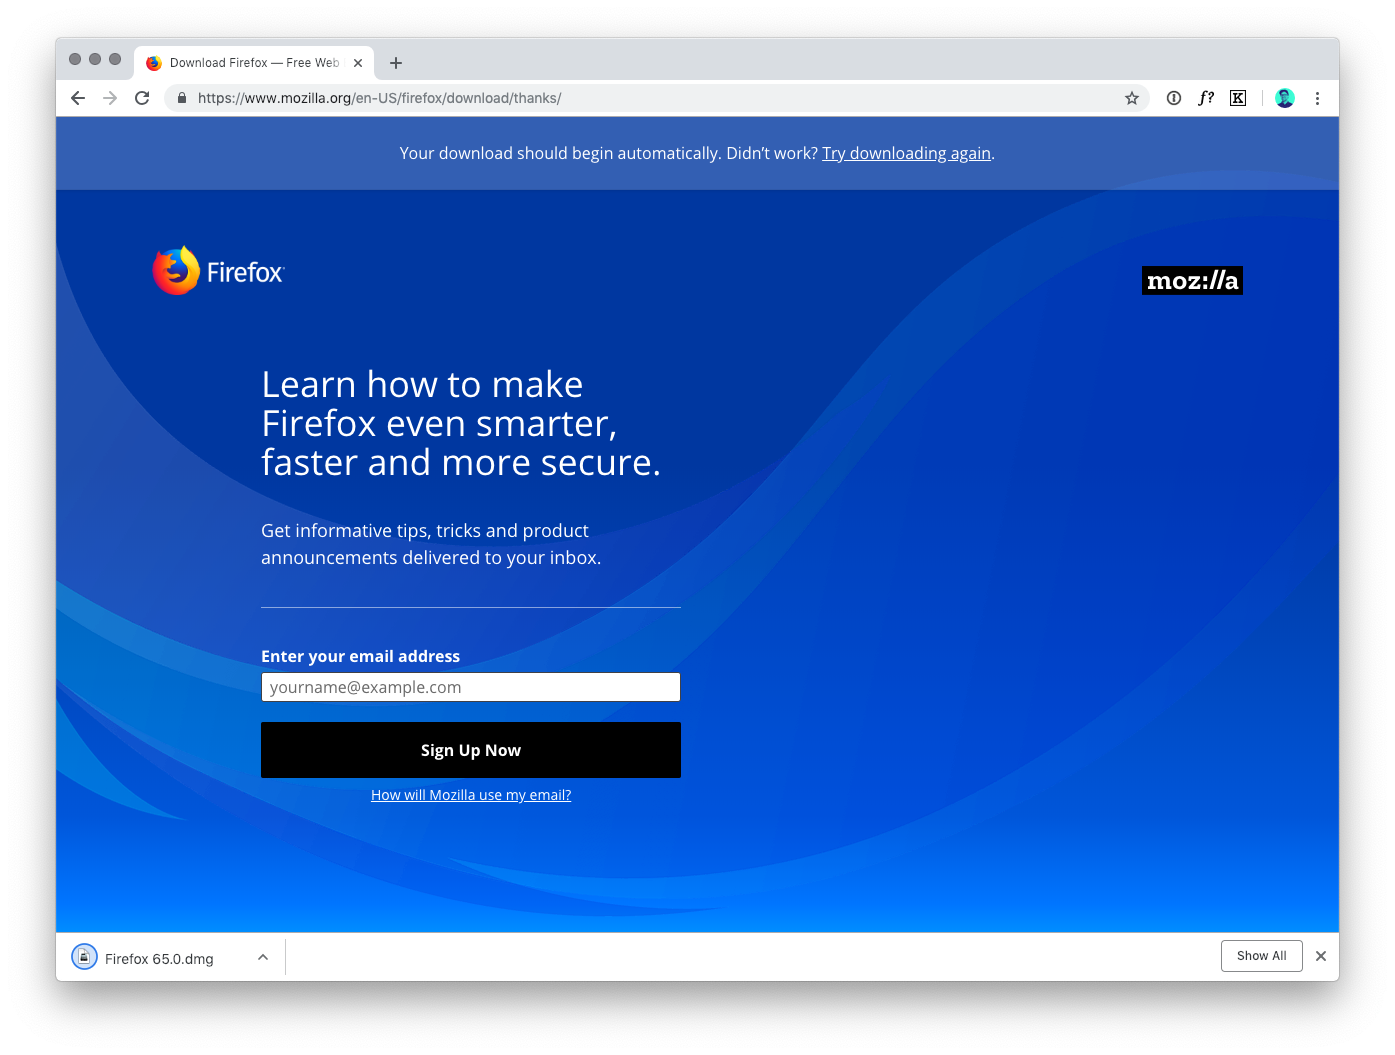The image size is (1395, 1055).
Task: Open the downloaded Firefox 65.0.dmg file
Action: tap(159, 959)
